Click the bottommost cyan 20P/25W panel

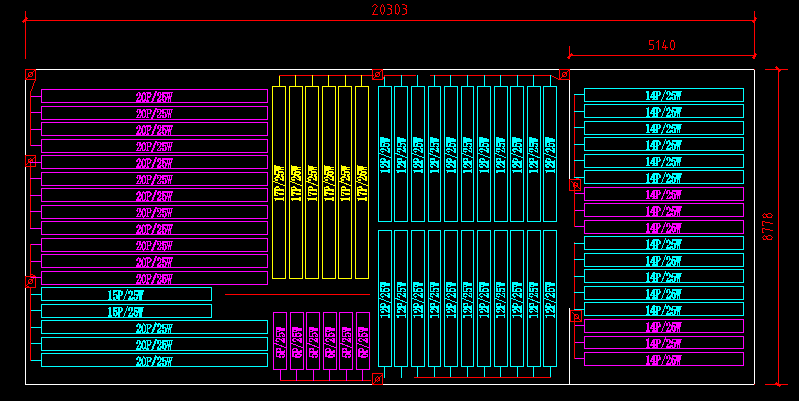154,360
